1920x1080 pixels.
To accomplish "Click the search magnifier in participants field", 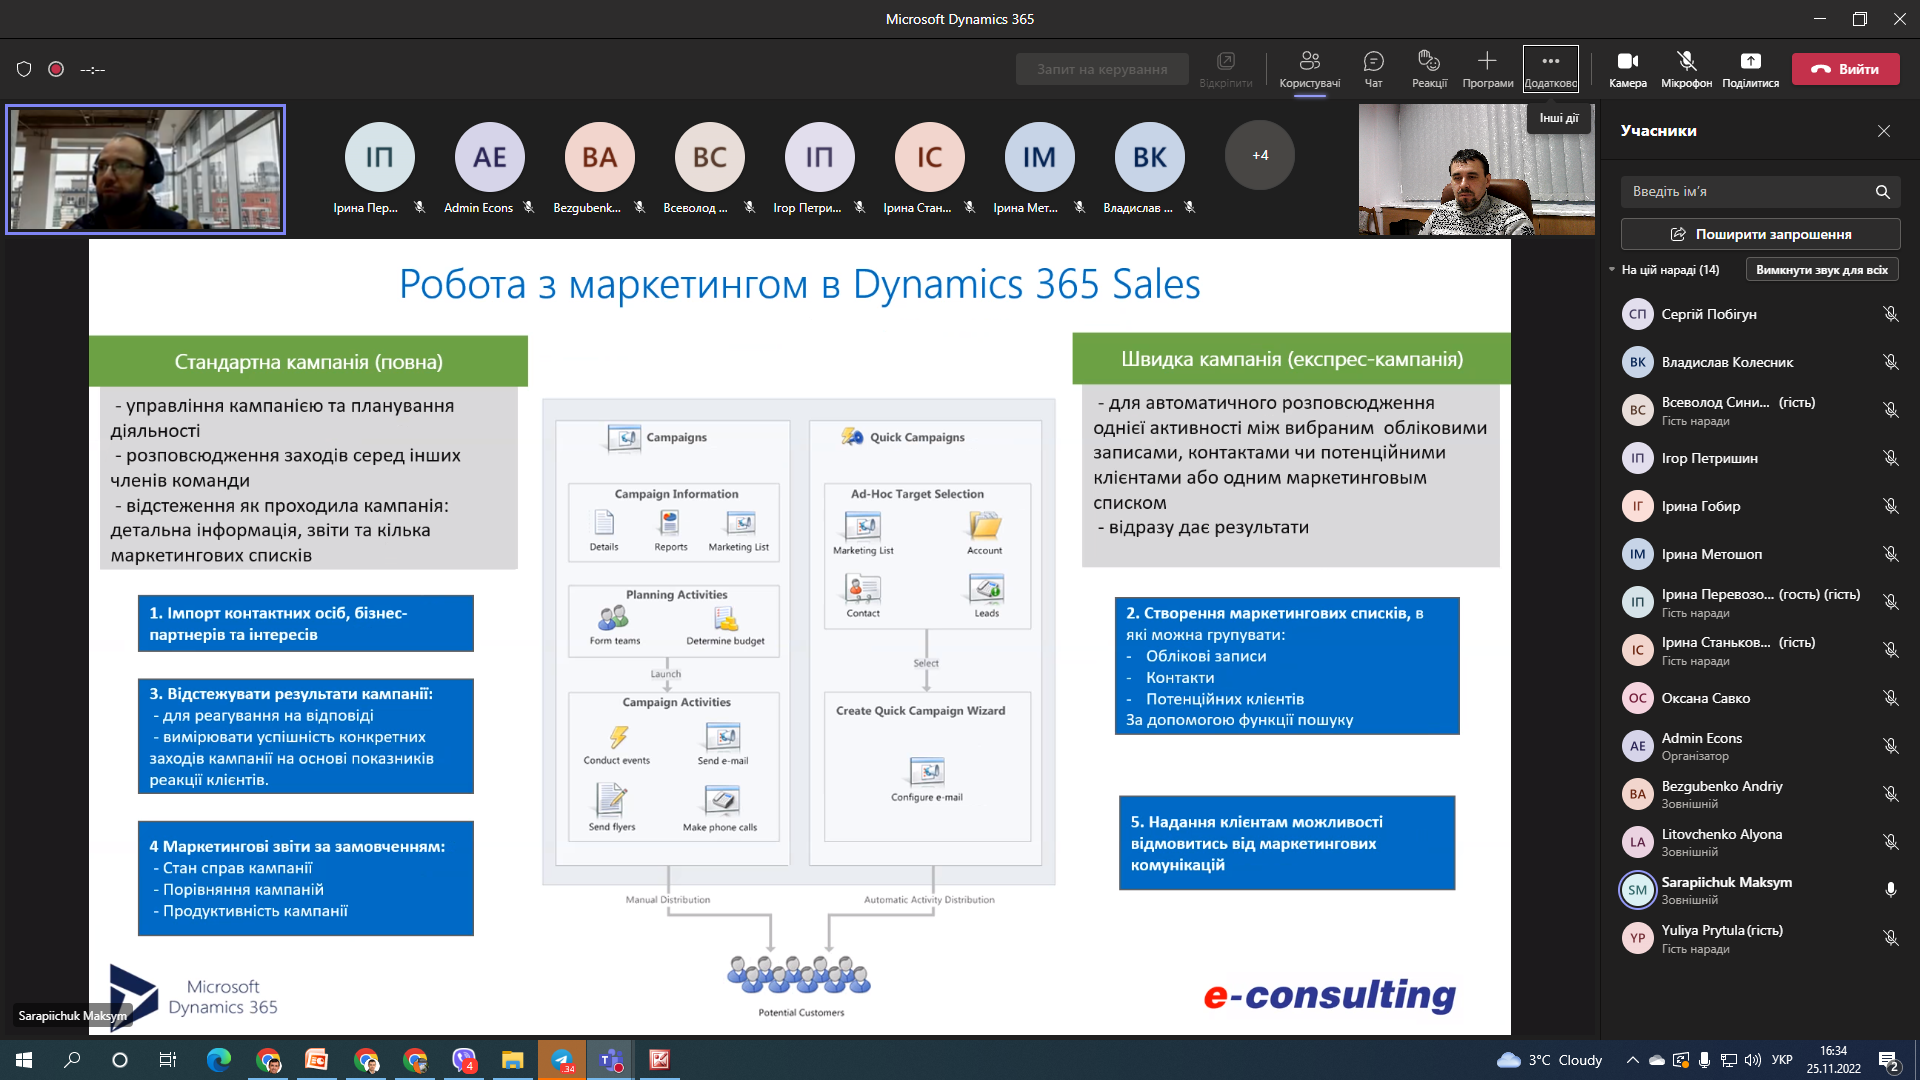I will click(x=1882, y=192).
